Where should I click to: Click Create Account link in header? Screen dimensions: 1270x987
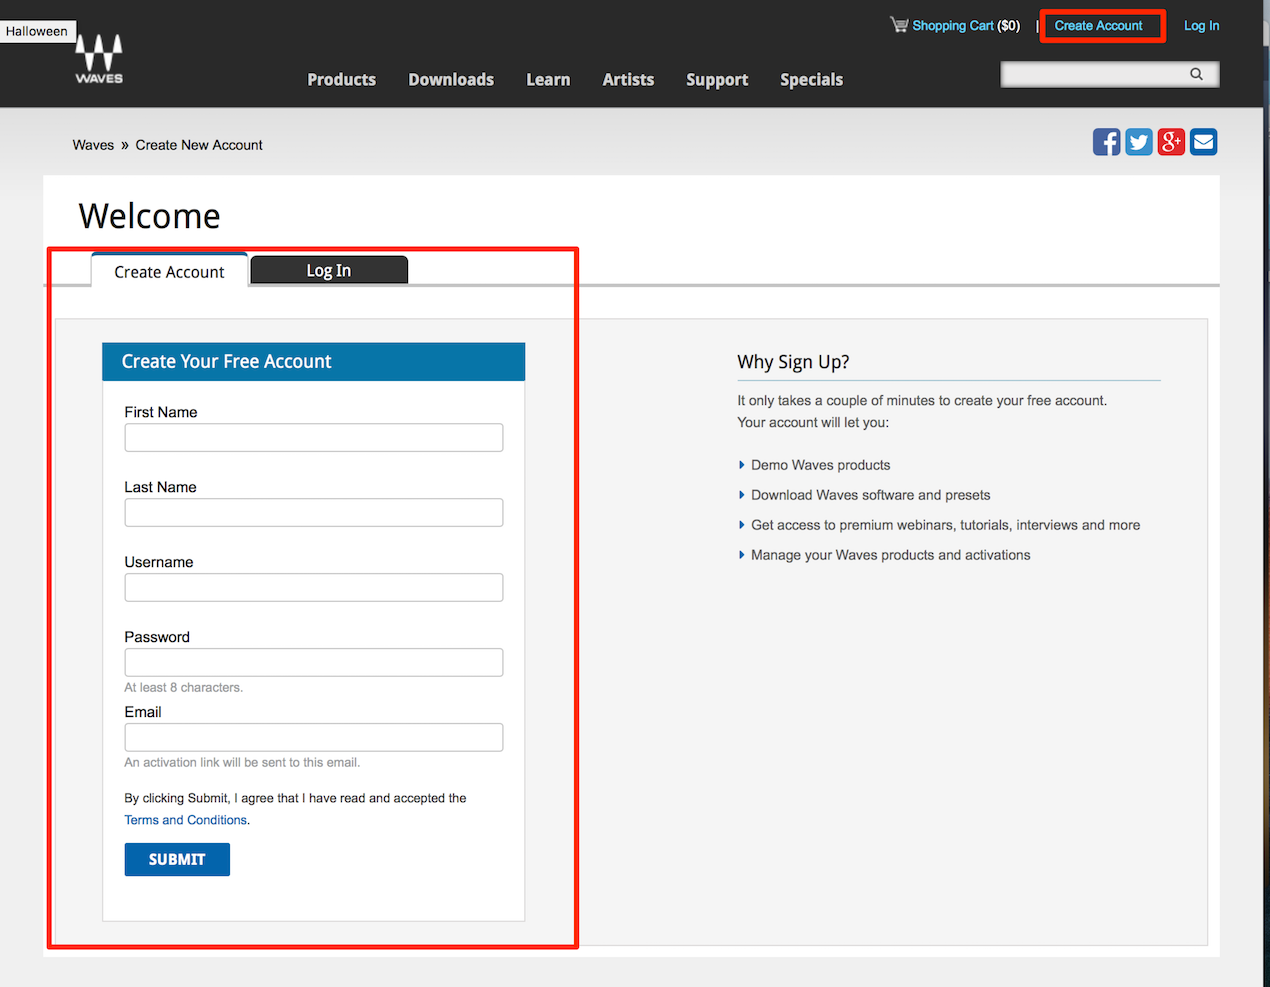click(x=1098, y=26)
